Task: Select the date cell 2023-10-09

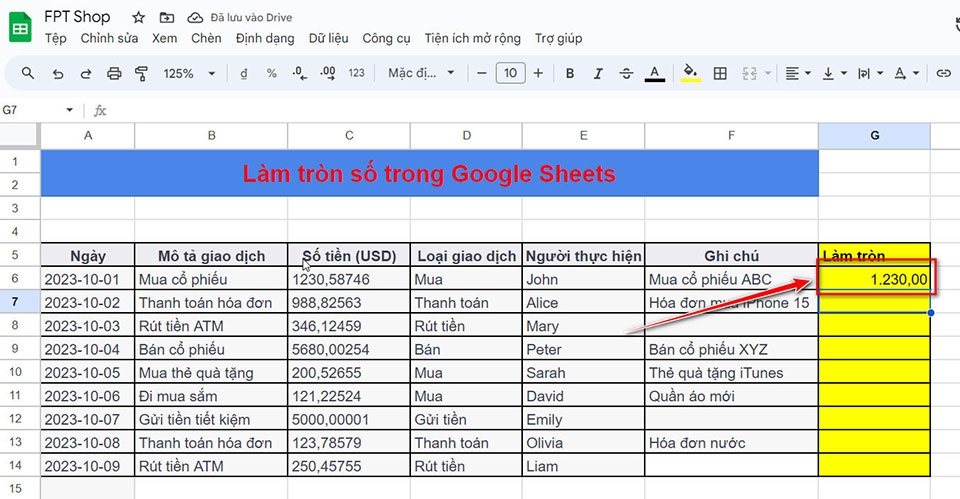Action: point(88,465)
